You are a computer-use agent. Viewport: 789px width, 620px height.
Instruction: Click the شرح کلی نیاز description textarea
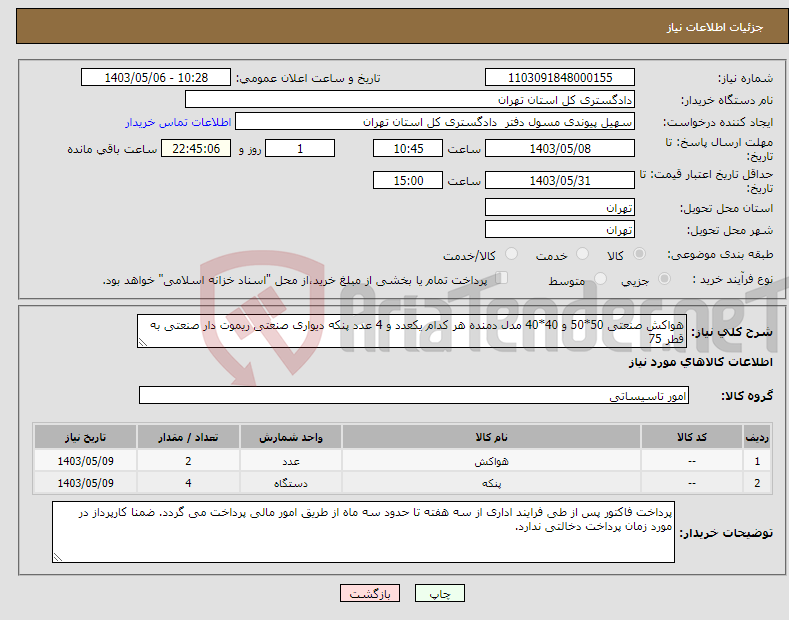(412, 331)
